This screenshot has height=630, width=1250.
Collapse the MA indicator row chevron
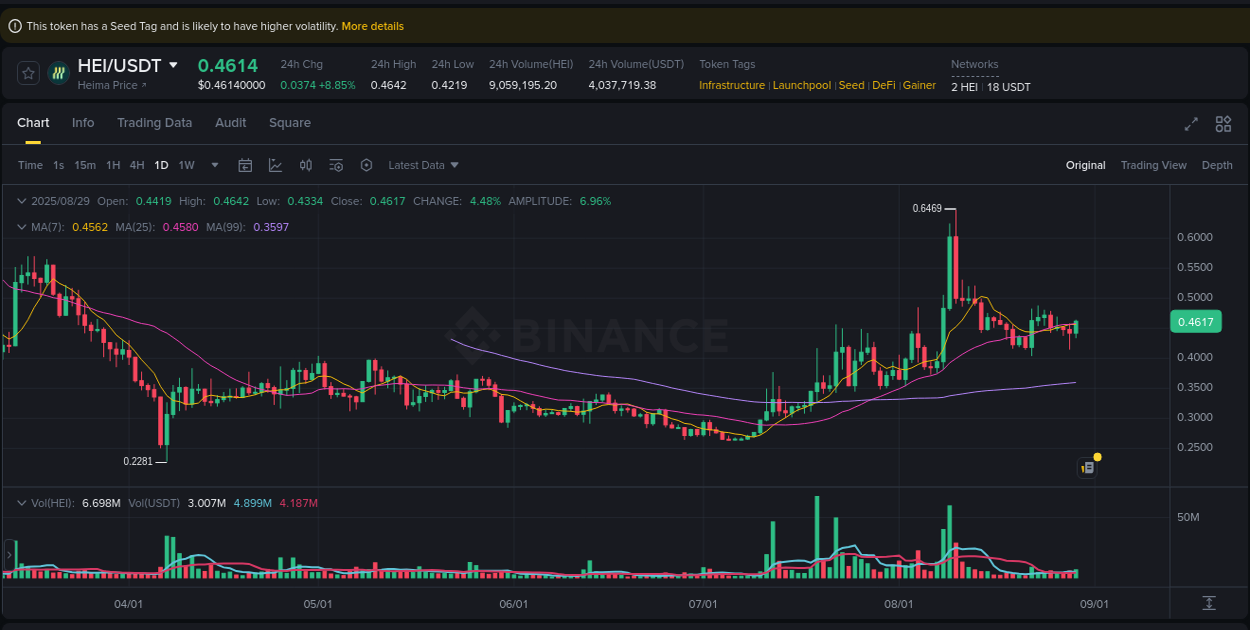click(x=21, y=227)
